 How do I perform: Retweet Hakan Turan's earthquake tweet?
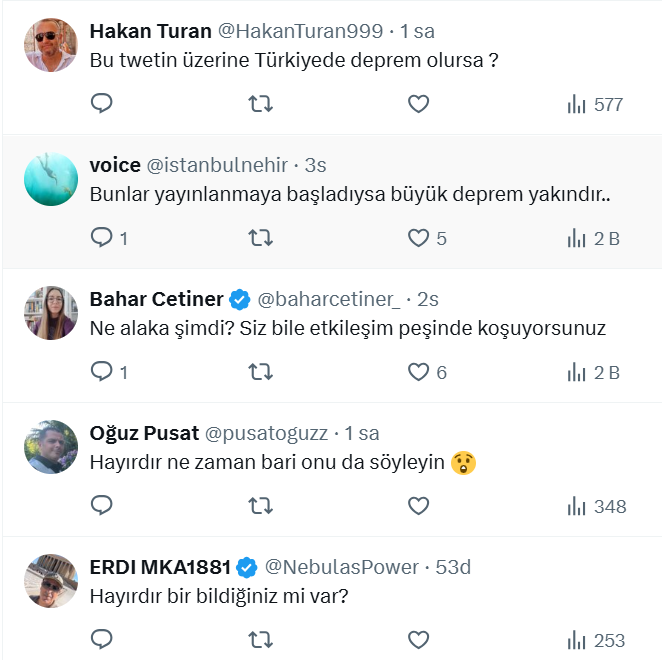260,104
